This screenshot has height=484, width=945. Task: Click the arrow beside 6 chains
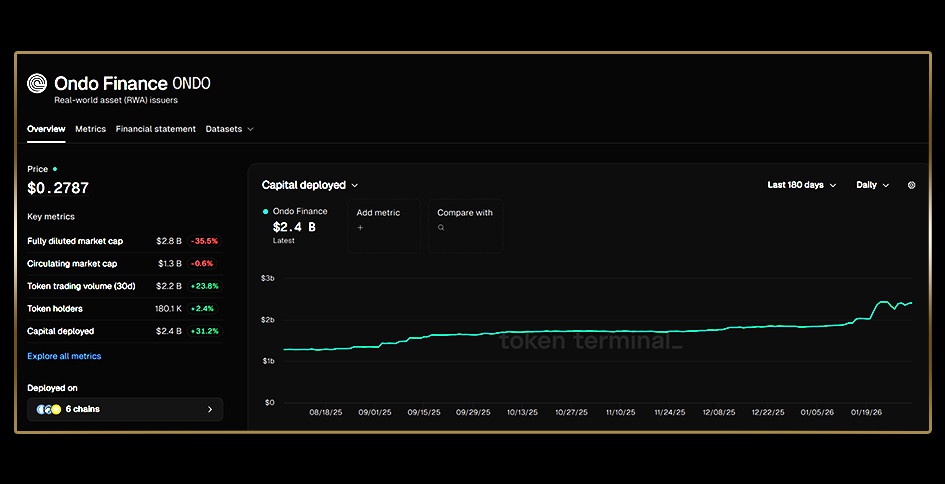coord(209,409)
